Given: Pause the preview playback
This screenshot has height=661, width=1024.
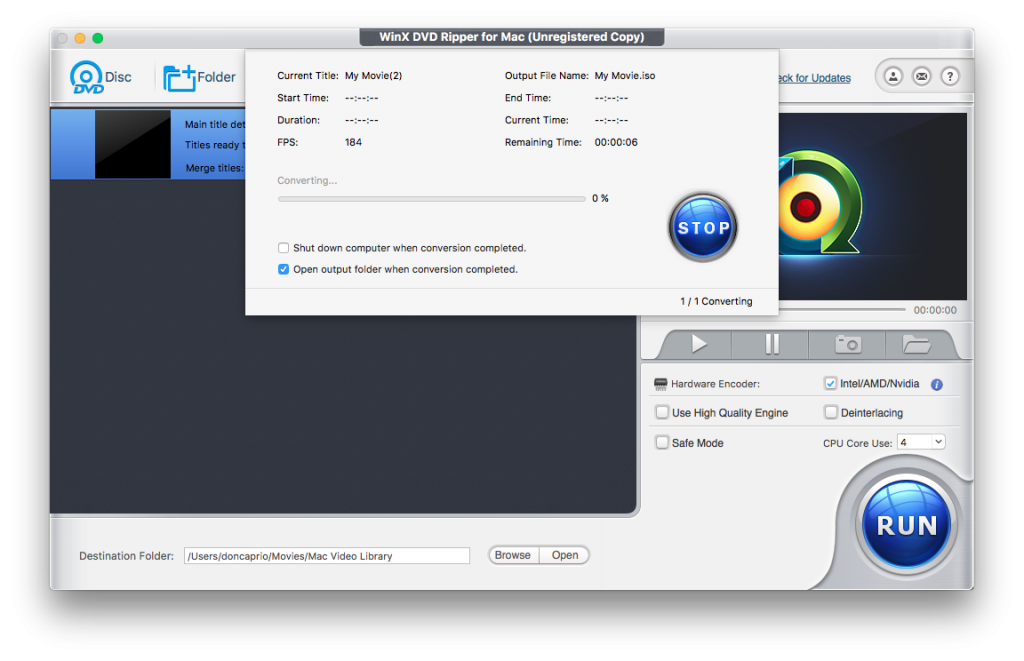Looking at the screenshot, I should coord(771,344).
